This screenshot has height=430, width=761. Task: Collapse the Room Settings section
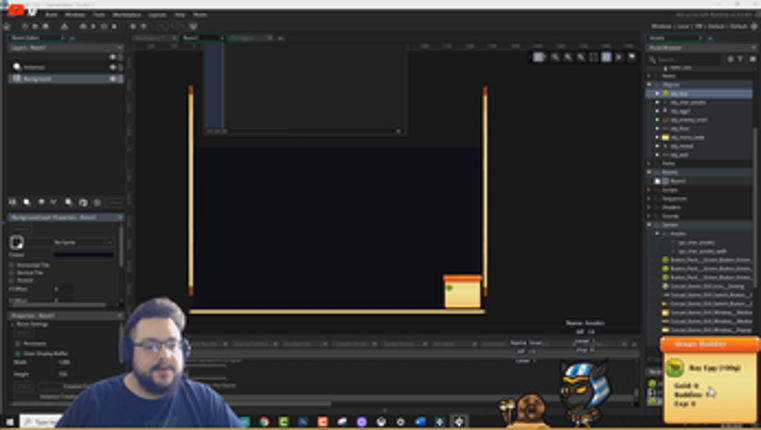(x=13, y=324)
